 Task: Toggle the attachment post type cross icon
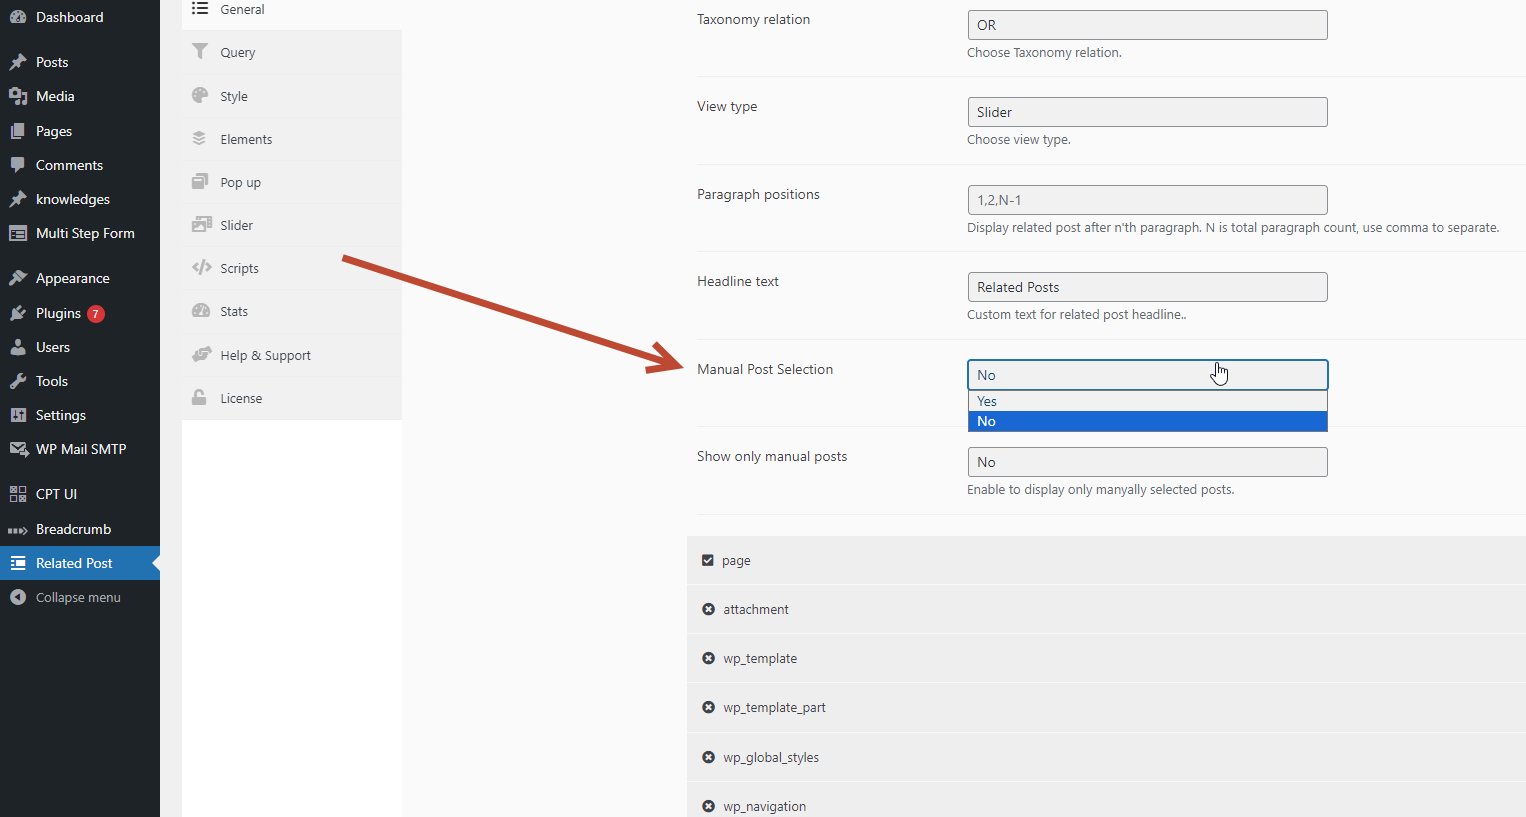click(708, 609)
